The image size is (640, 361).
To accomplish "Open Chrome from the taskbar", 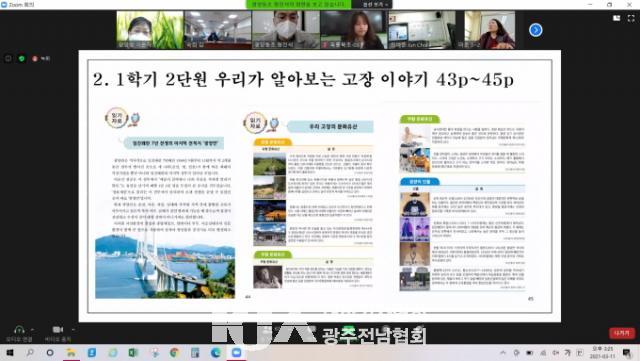I will tap(174, 352).
